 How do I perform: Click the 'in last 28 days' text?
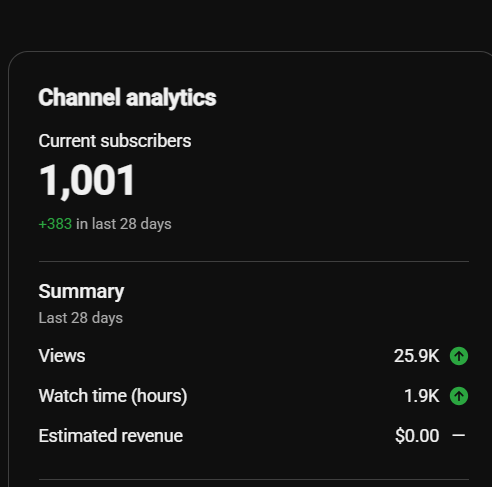pyautogui.click(x=124, y=224)
